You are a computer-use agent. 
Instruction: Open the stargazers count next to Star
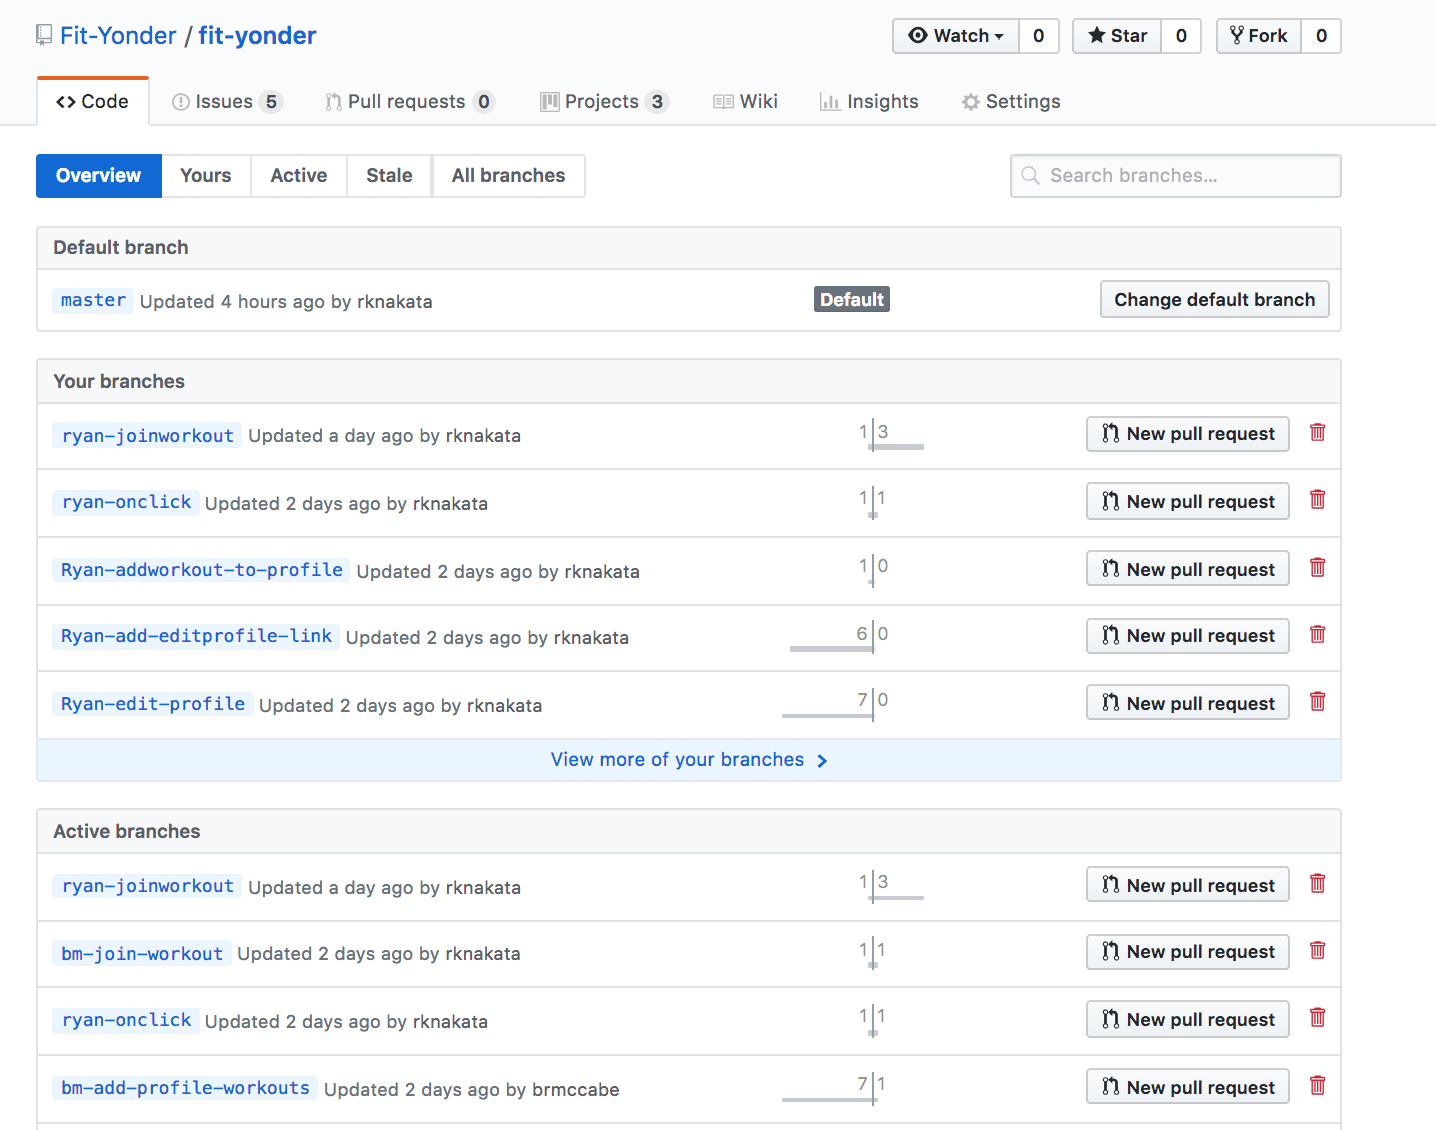click(1181, 36)
